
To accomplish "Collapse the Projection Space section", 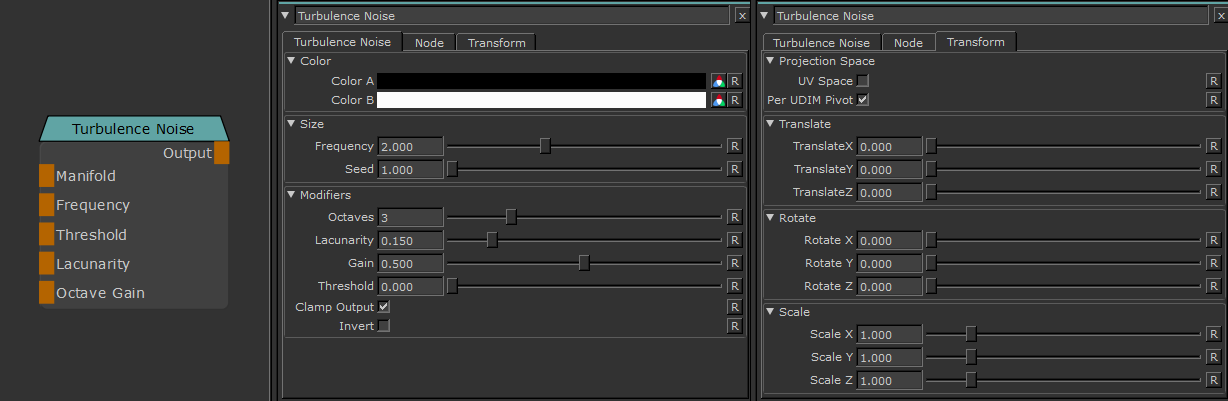I will point(770,61).
